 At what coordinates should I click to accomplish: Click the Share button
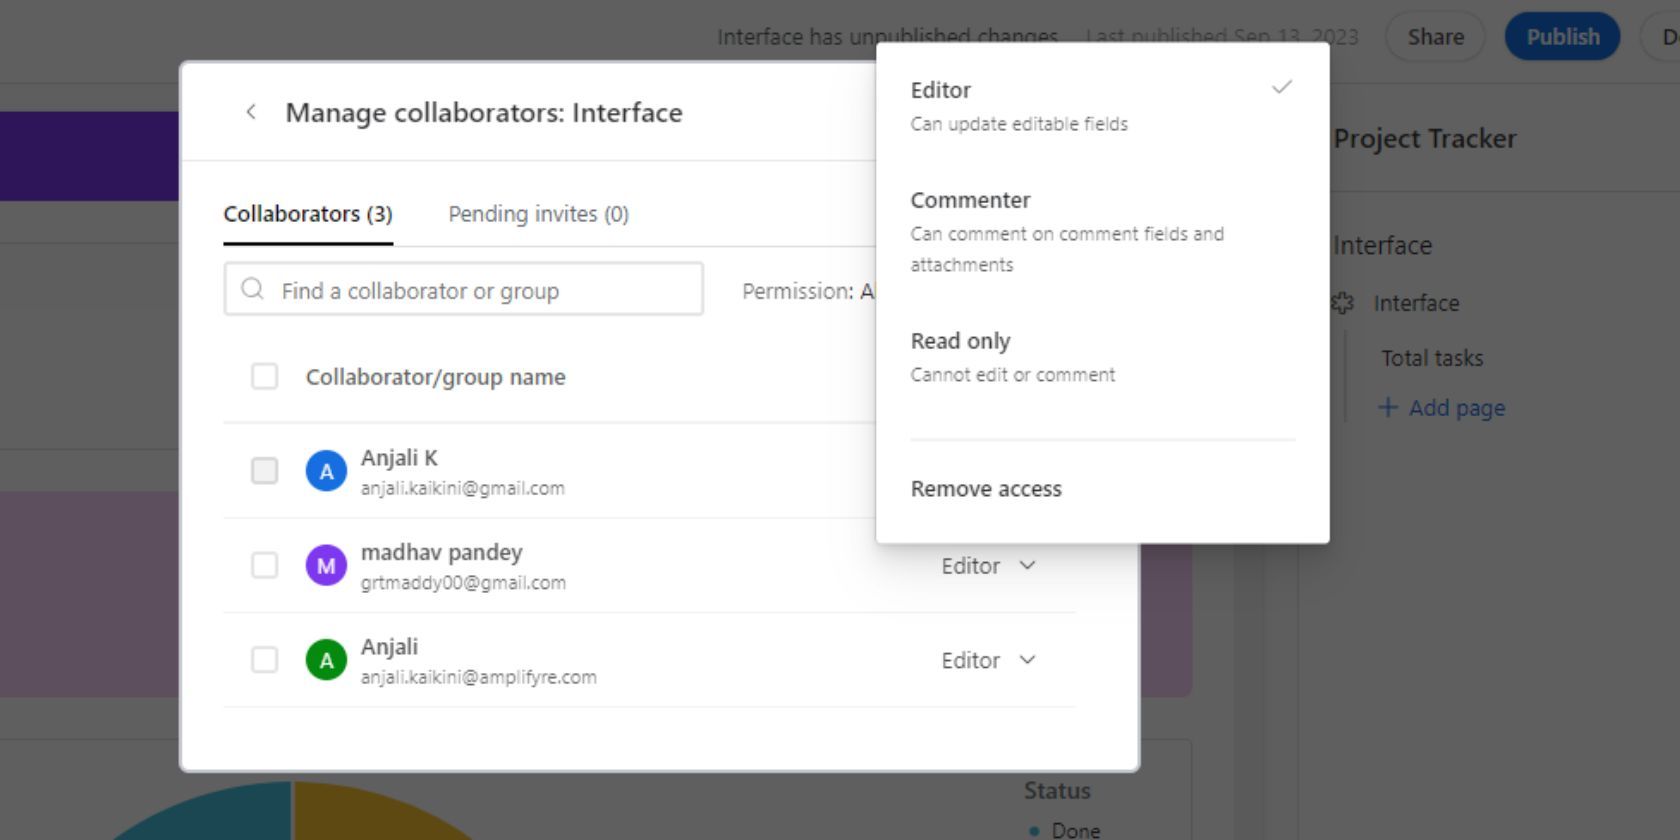tap(1435, 37)
